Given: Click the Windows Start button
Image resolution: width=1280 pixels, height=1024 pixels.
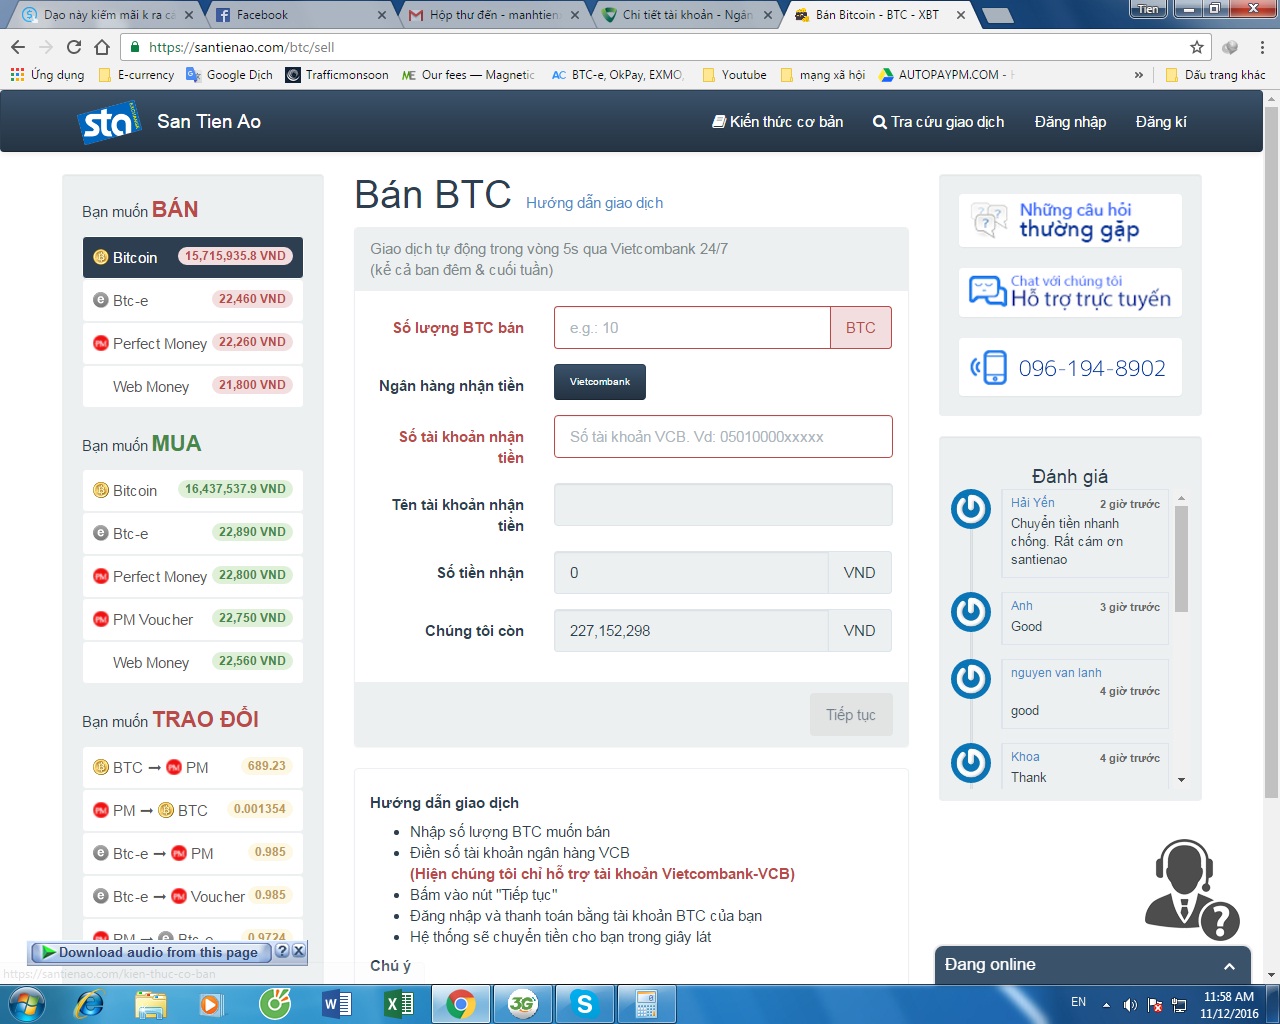Looking at the screenshot, I should pyautogui.click(x=27, y=1003).
